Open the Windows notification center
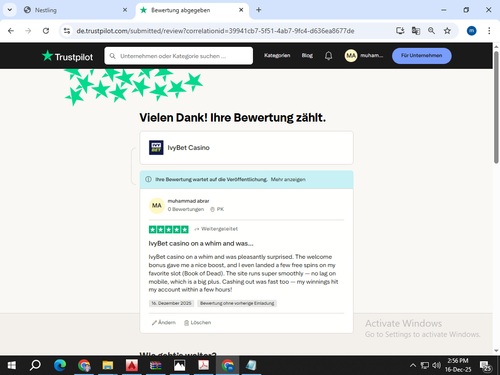This screenshot has width=500, height=375. click(x=485, y=366)
